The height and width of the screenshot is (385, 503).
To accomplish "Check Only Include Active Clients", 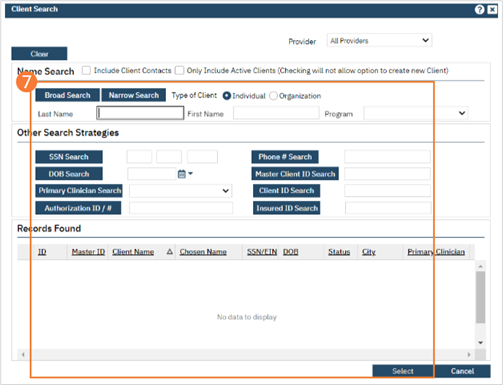I will click(x=179, y=70).
